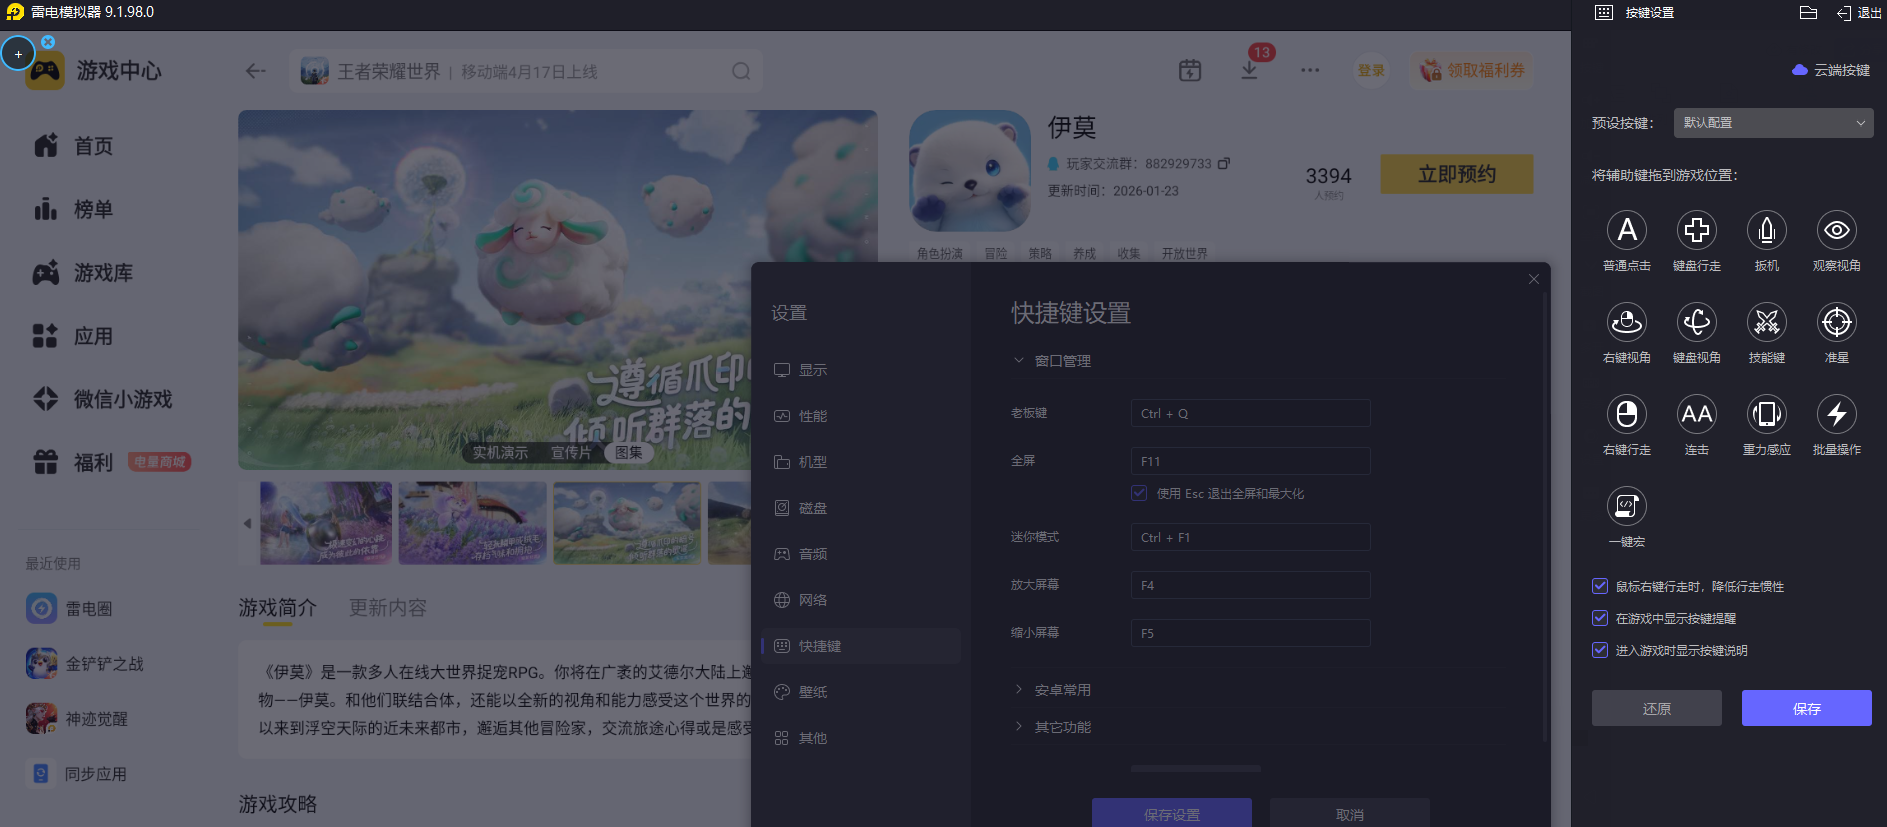Open the 预设按键 默认配置 dropdown

1773,123
